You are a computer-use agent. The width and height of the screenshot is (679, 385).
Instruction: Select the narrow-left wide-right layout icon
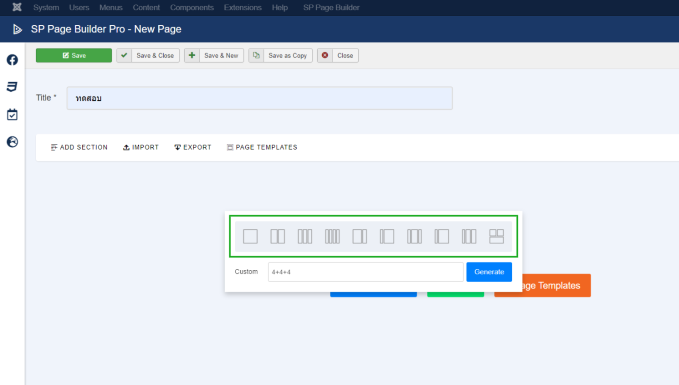[x=387, y=236]
